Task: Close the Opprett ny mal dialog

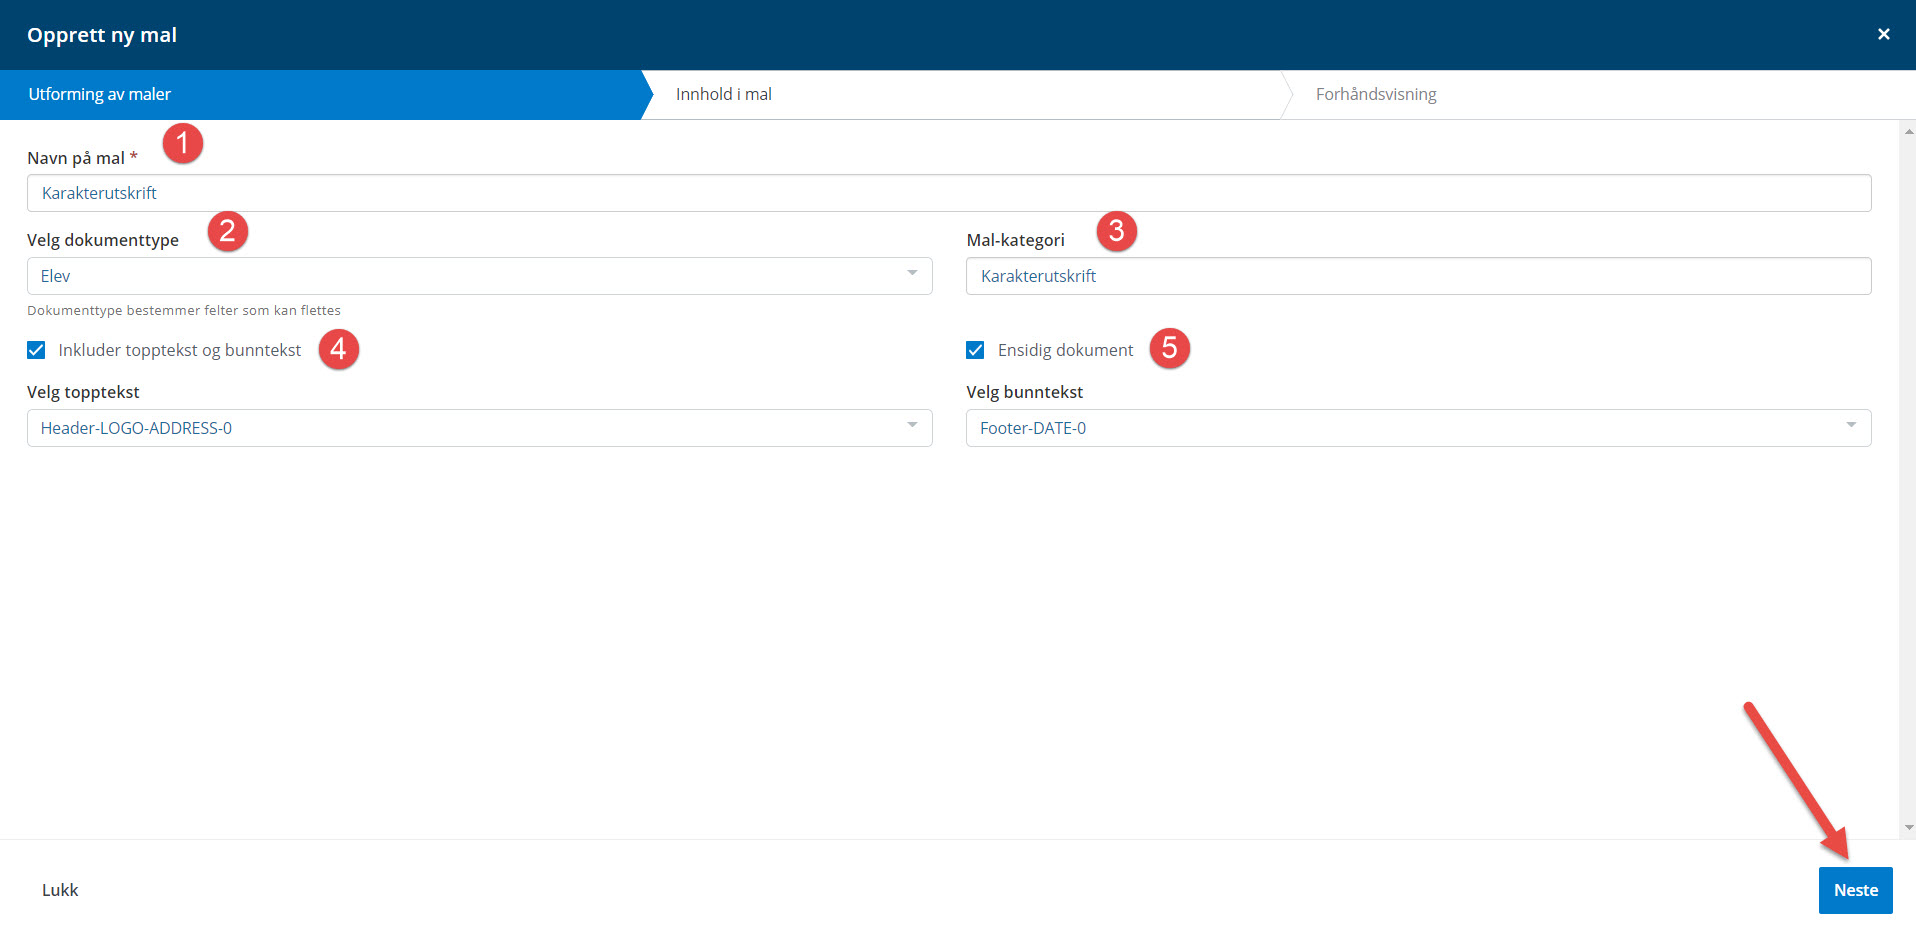Action: tap(1883, 35)
